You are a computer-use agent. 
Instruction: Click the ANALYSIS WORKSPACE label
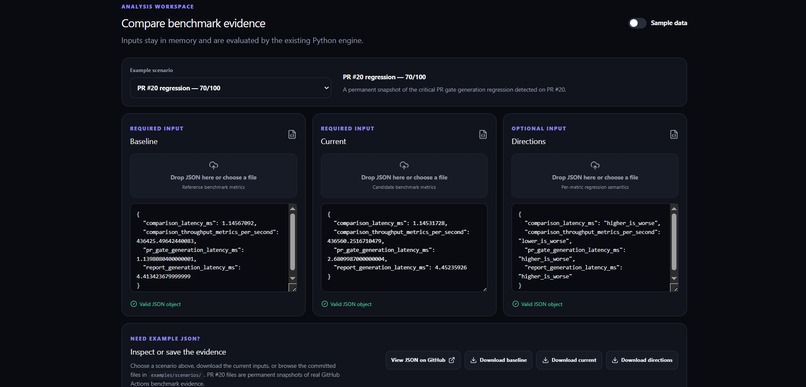coord(158,7)
